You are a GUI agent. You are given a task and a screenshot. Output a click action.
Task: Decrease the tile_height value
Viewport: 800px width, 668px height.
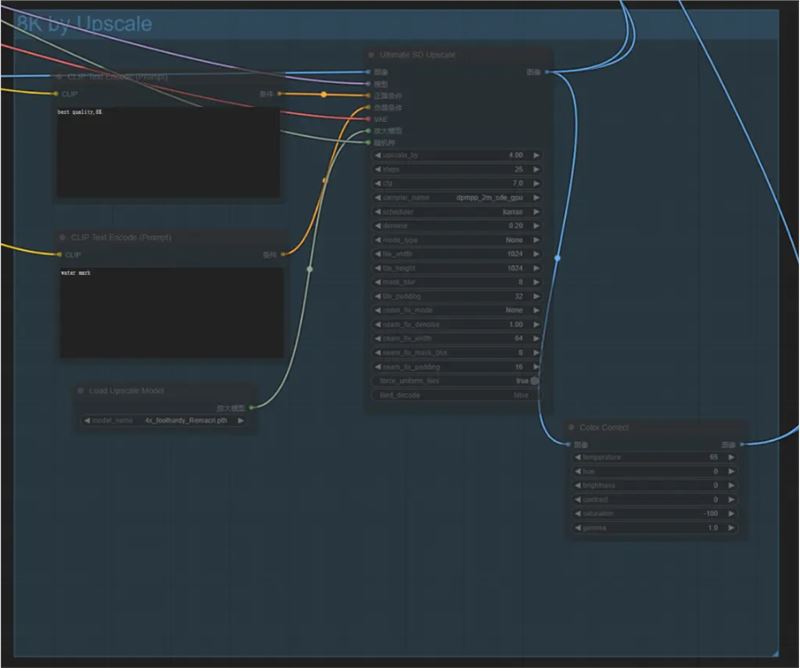tap(378, 268)
